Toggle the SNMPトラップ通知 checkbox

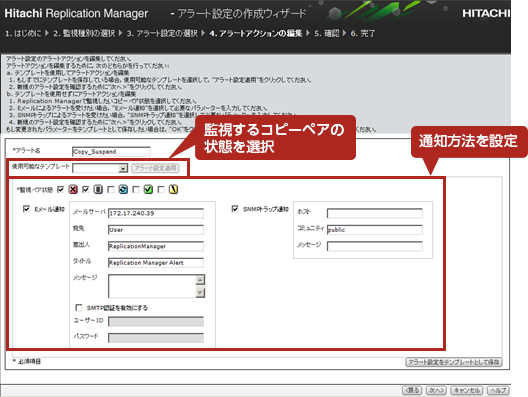(x=235, y=209)
